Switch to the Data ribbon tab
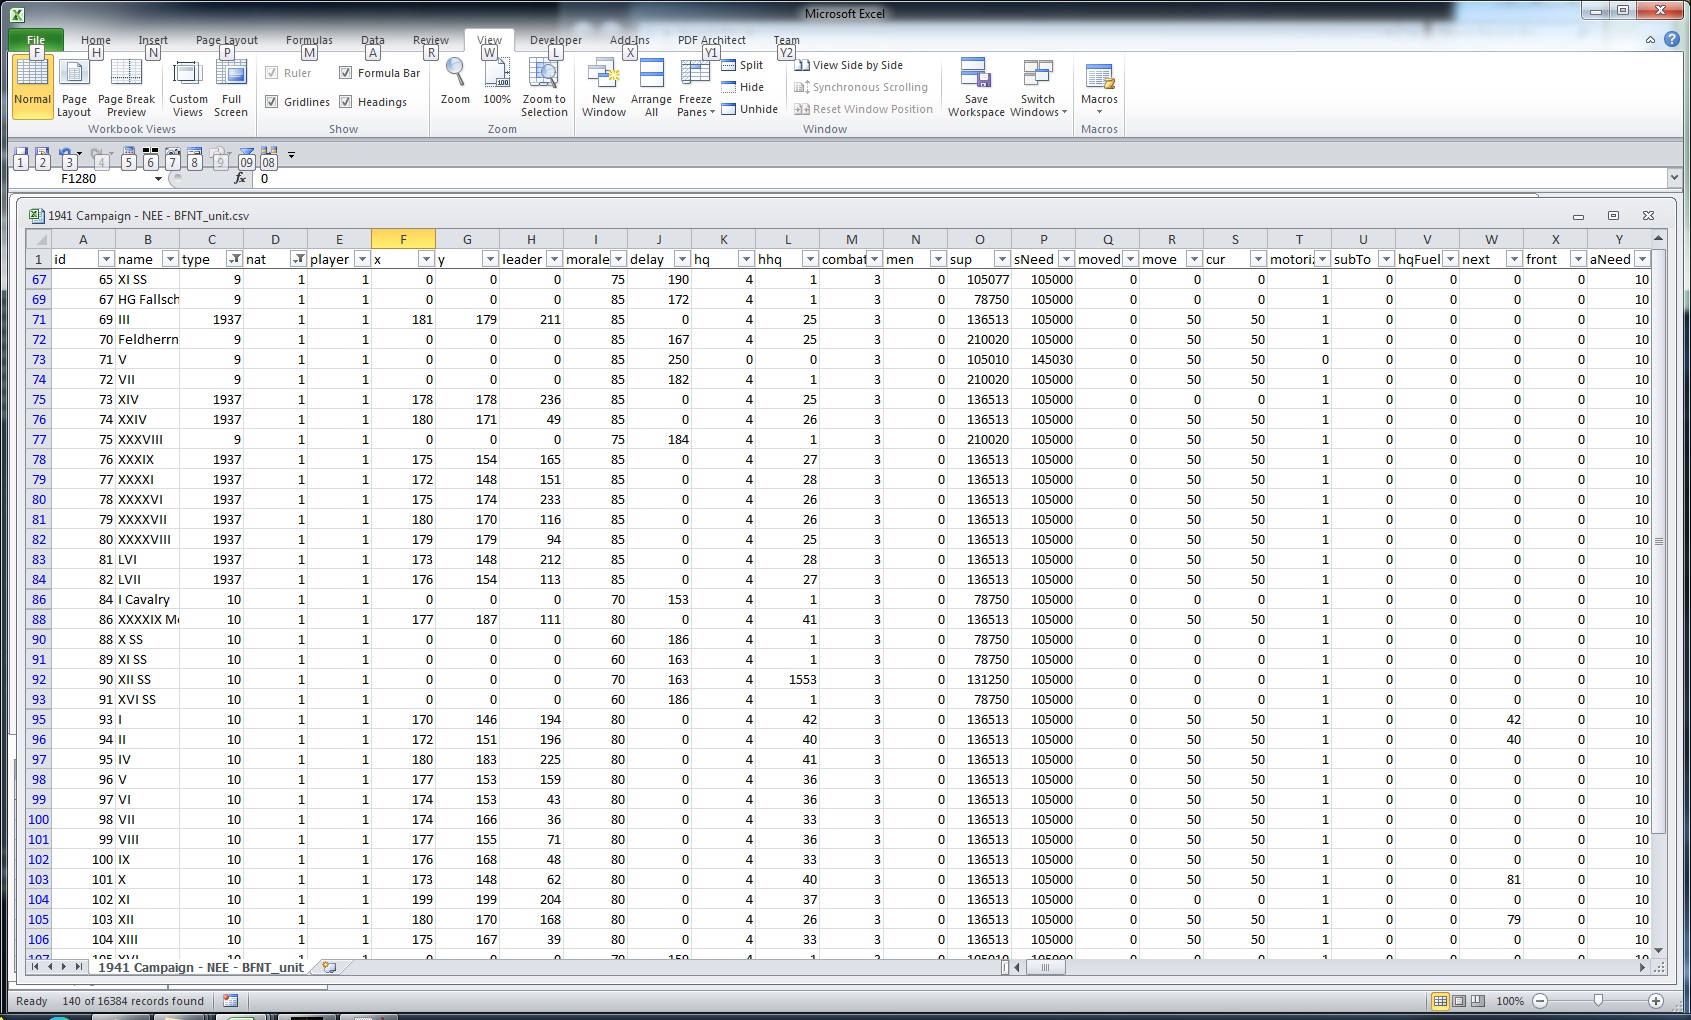The image size is (1691, 1020). (x=373, y=40)
